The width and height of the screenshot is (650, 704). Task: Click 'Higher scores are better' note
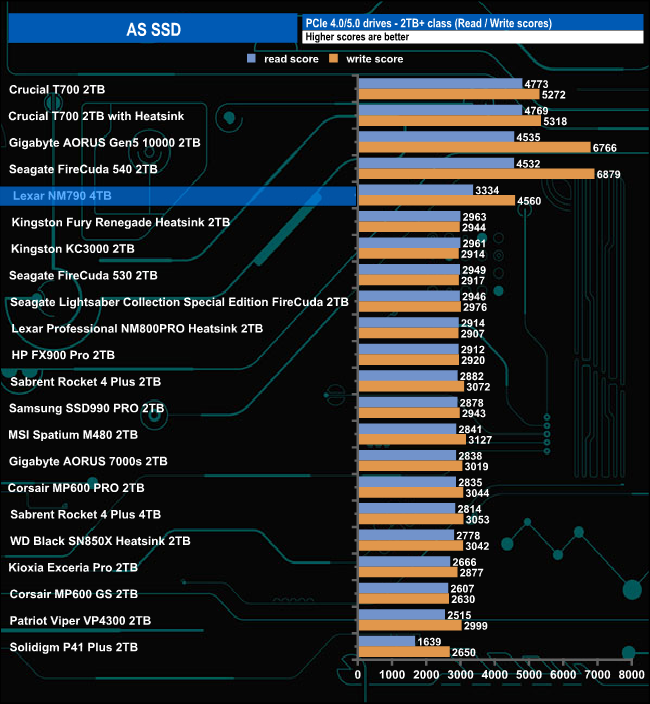[357, 37]
